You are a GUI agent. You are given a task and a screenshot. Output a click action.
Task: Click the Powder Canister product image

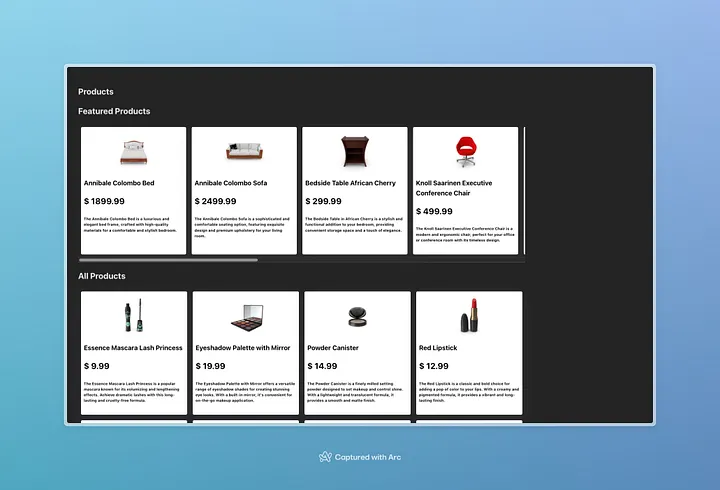(x=357, y=316)
